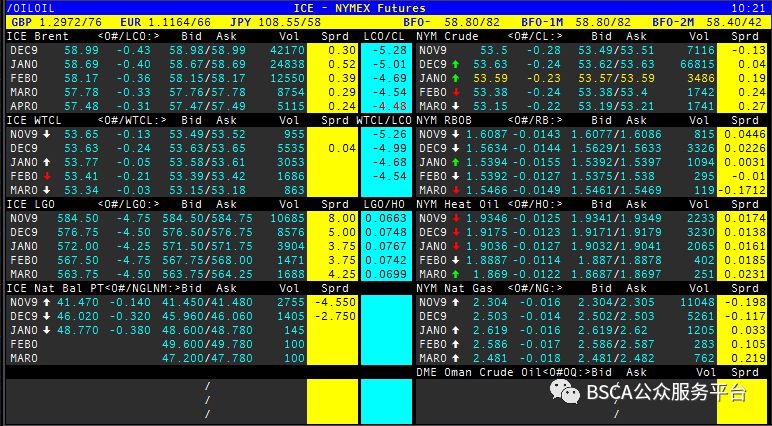Viewport: 772px width, 426px height.
Task: Click WTCL/LCO value -5.26
Action: tap(389, 134)
